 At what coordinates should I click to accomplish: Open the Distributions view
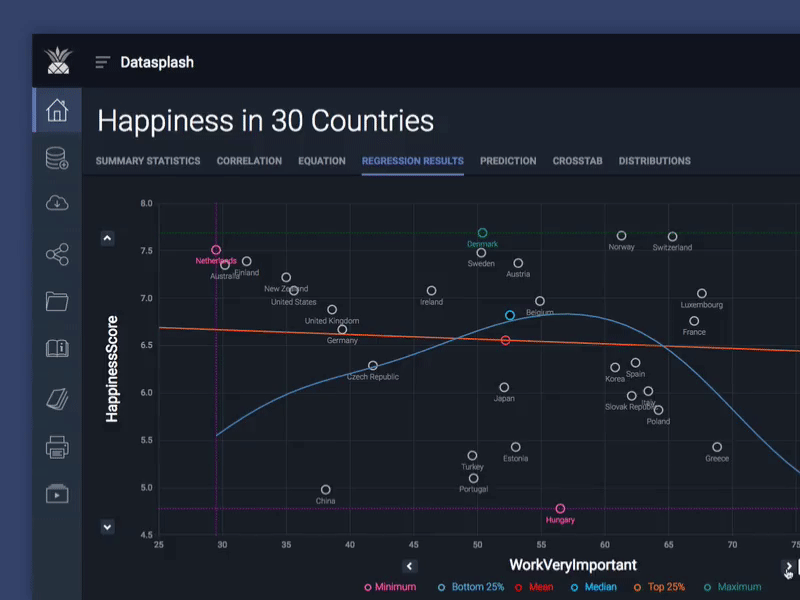655,161
